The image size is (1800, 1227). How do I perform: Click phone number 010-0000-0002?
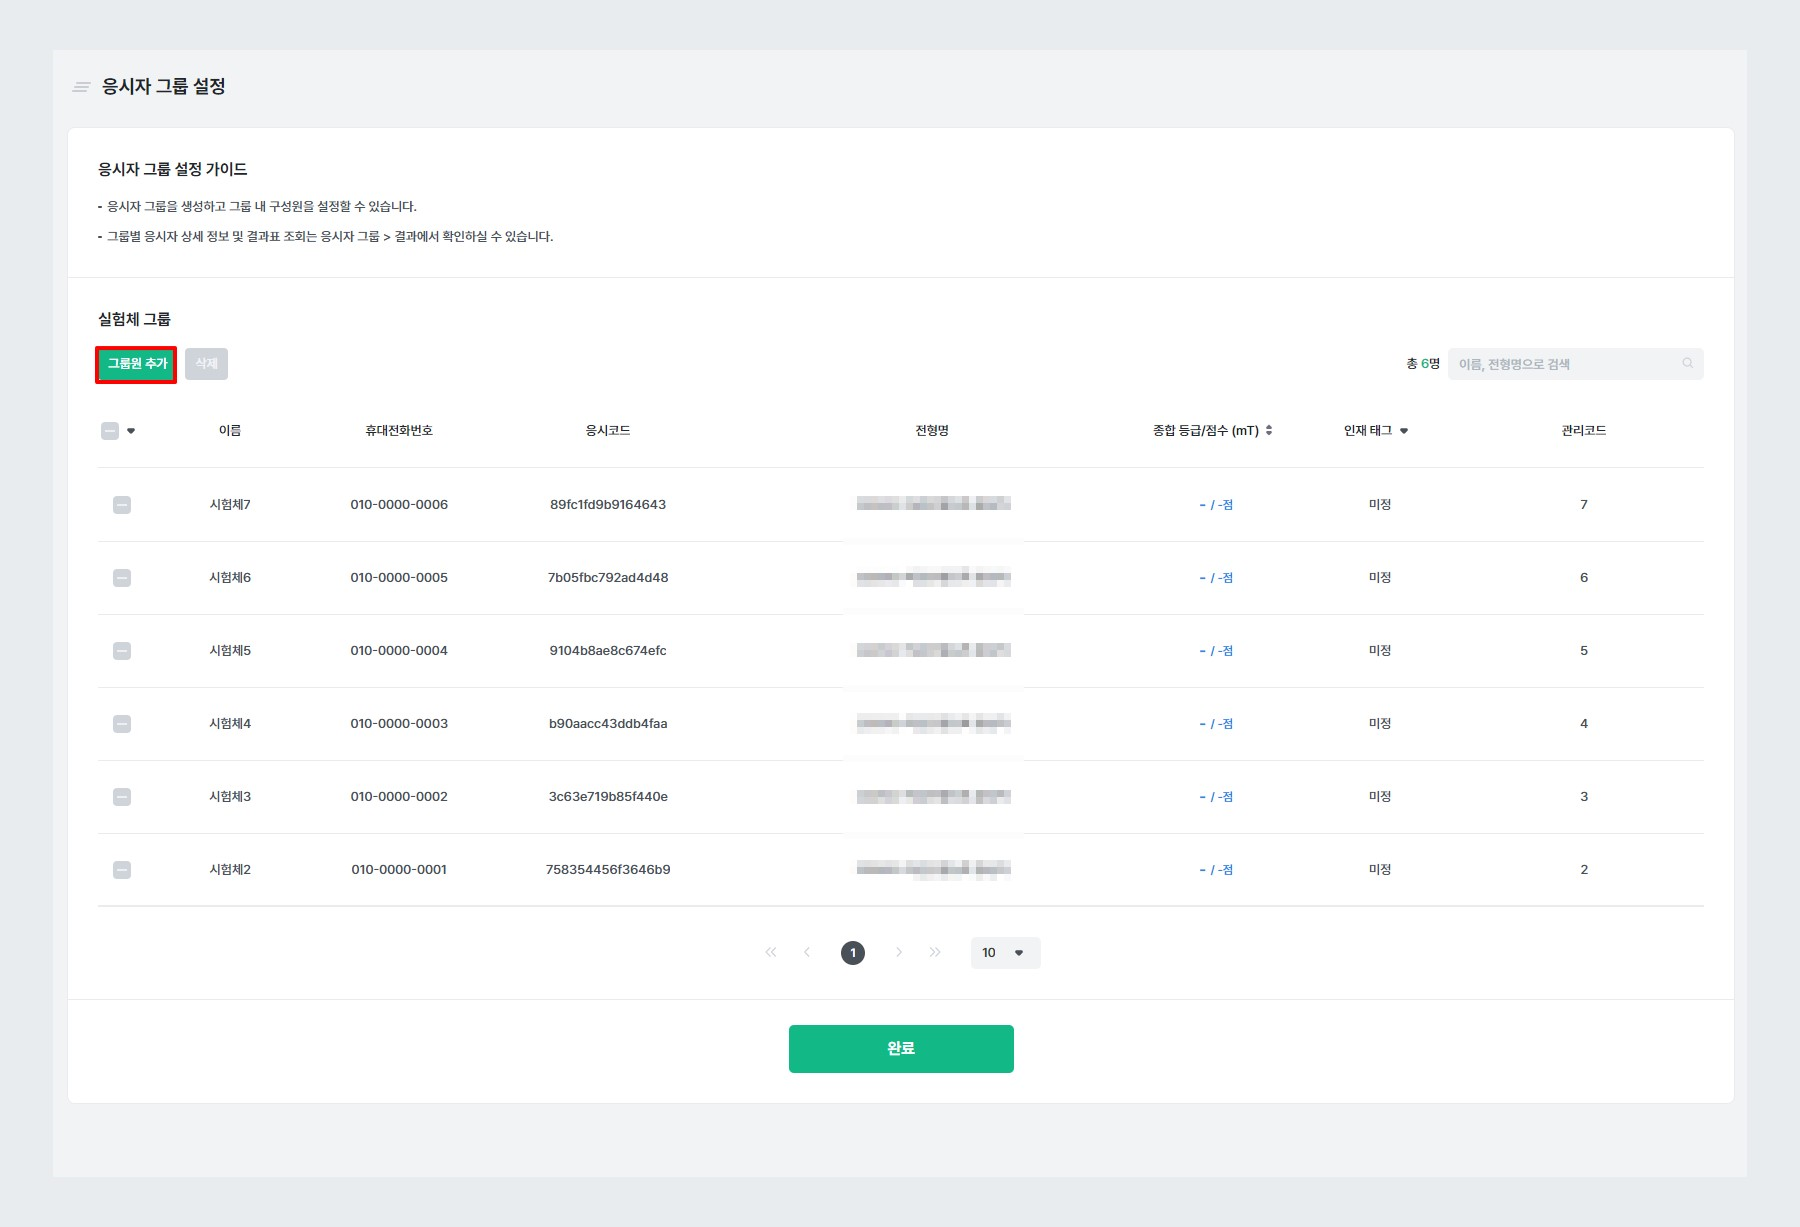pyautogui.click(x=399, y=797)
